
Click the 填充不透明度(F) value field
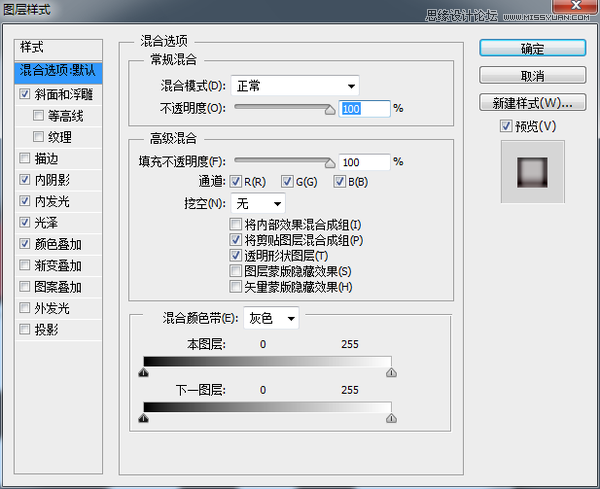point(364,162)
